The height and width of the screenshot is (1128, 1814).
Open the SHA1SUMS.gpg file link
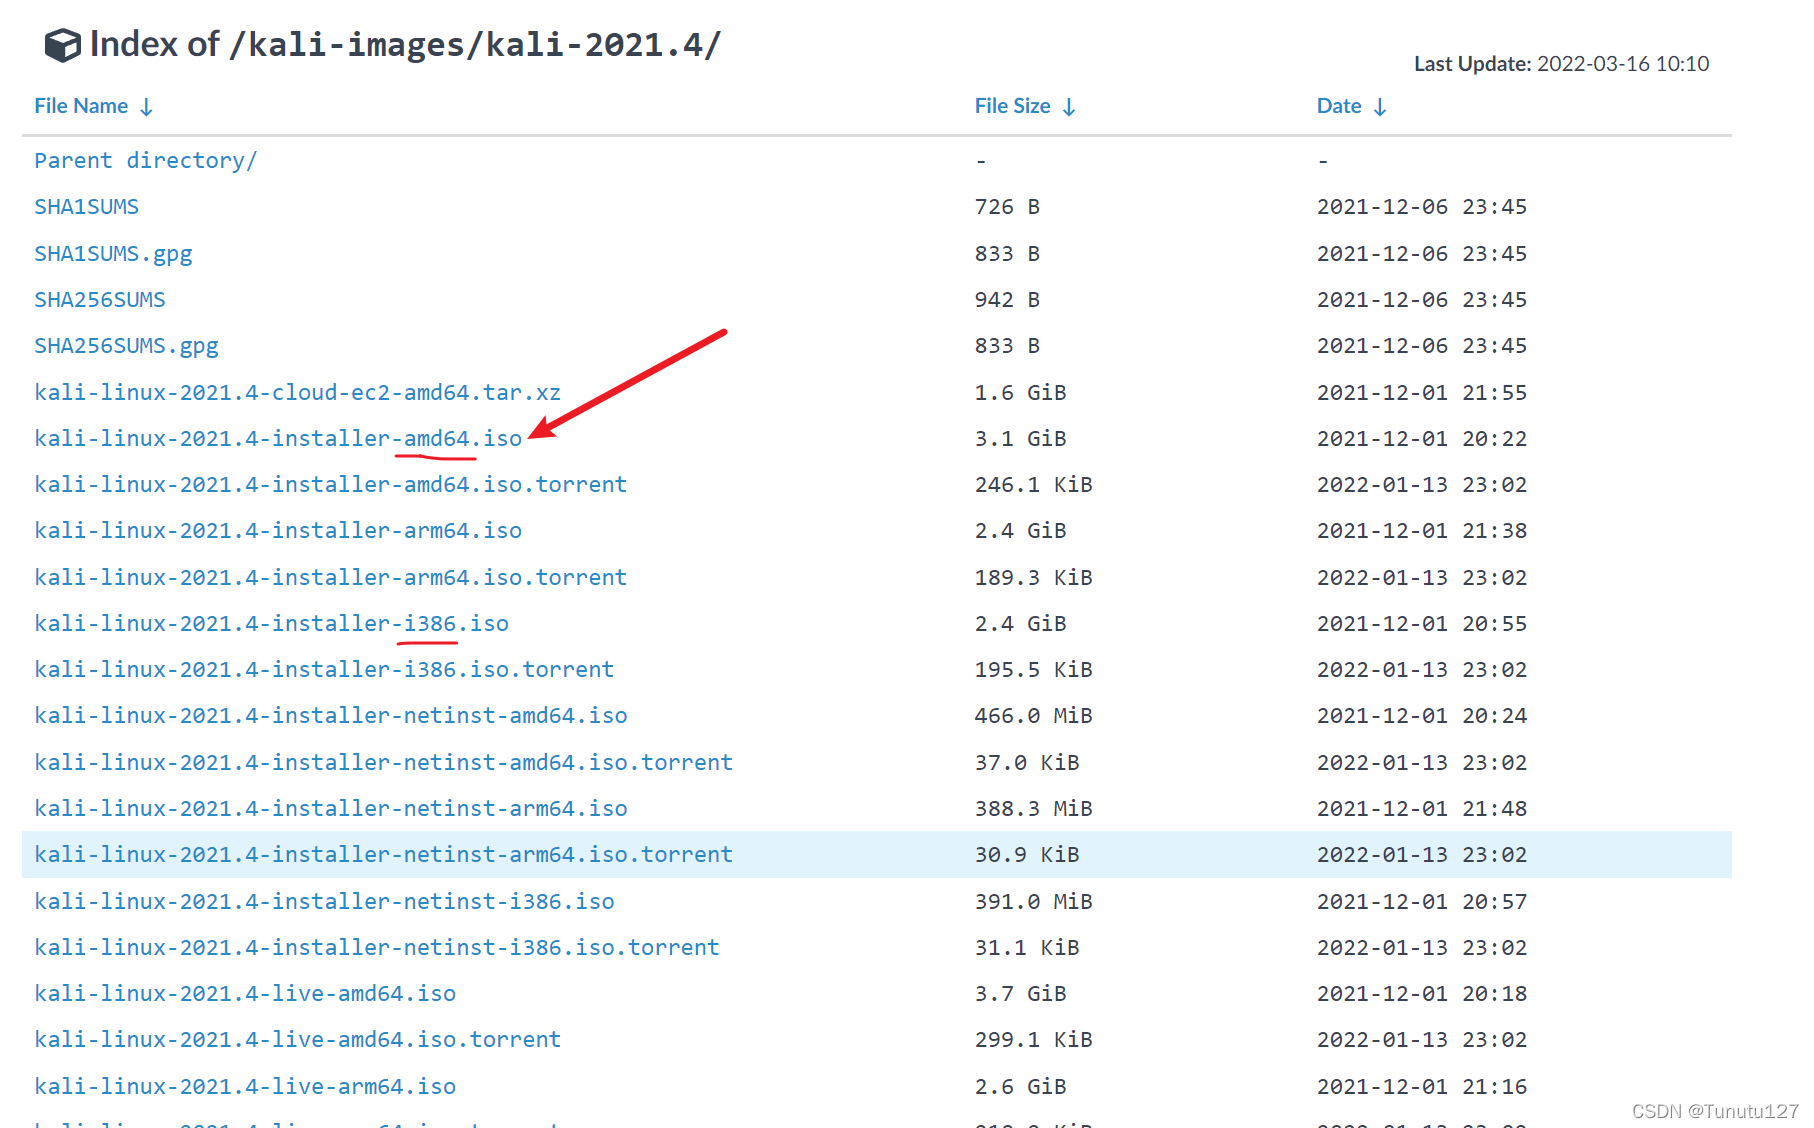click(113, 254)
